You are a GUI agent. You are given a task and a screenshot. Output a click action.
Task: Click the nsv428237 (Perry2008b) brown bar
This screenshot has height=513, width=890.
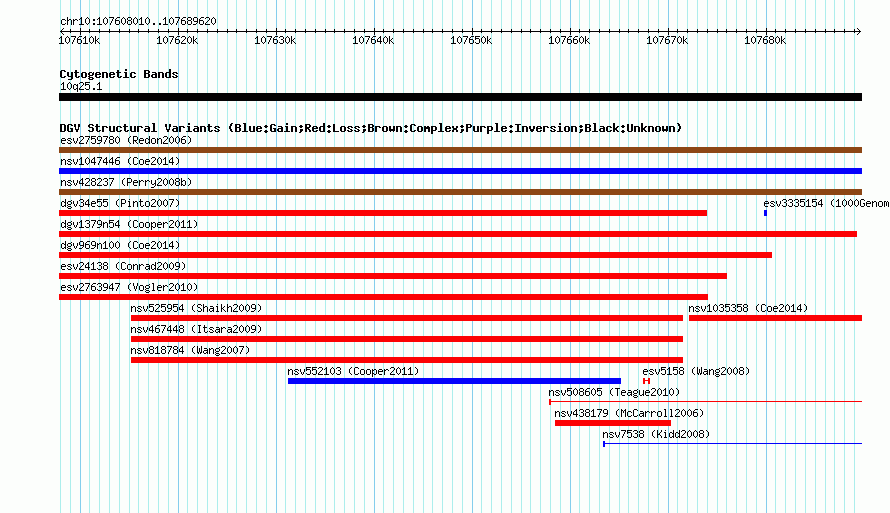460,192
